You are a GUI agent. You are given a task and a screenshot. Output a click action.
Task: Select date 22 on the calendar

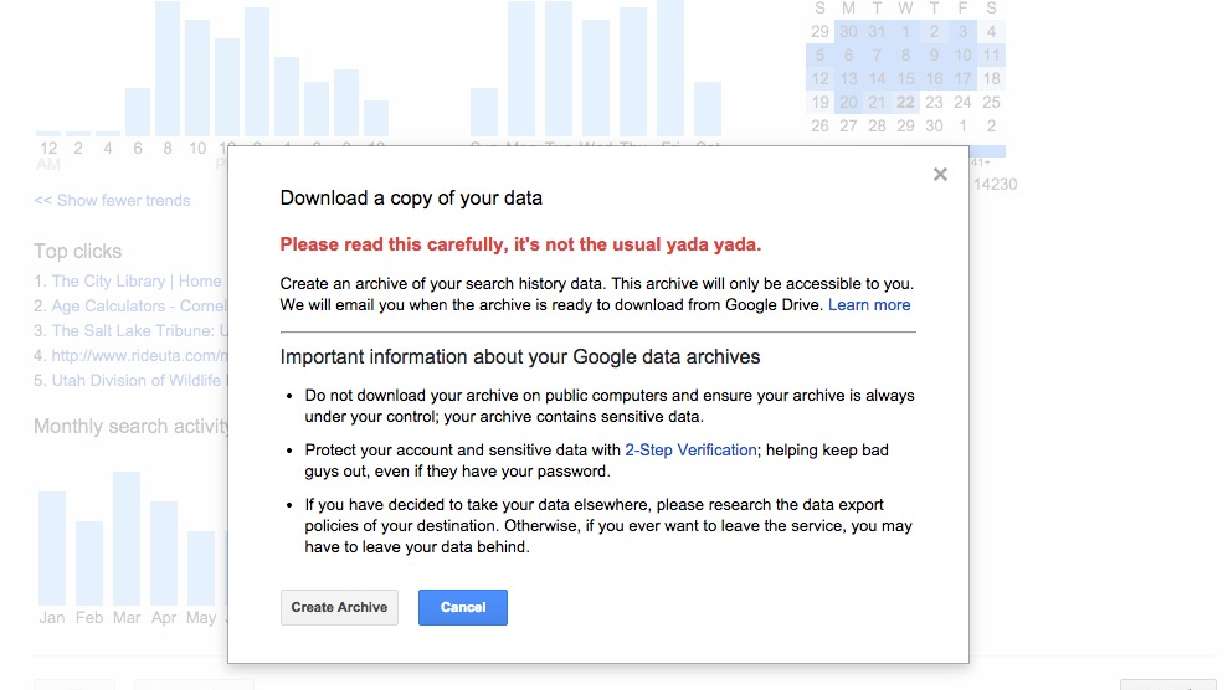(x=904, y=101)
